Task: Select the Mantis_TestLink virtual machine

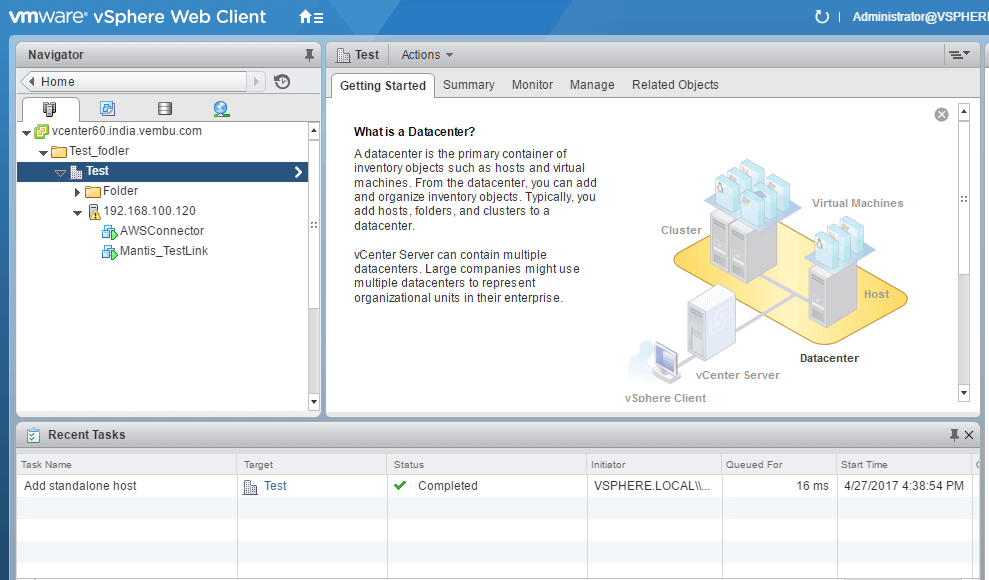Action: click(x=164, y=251)
